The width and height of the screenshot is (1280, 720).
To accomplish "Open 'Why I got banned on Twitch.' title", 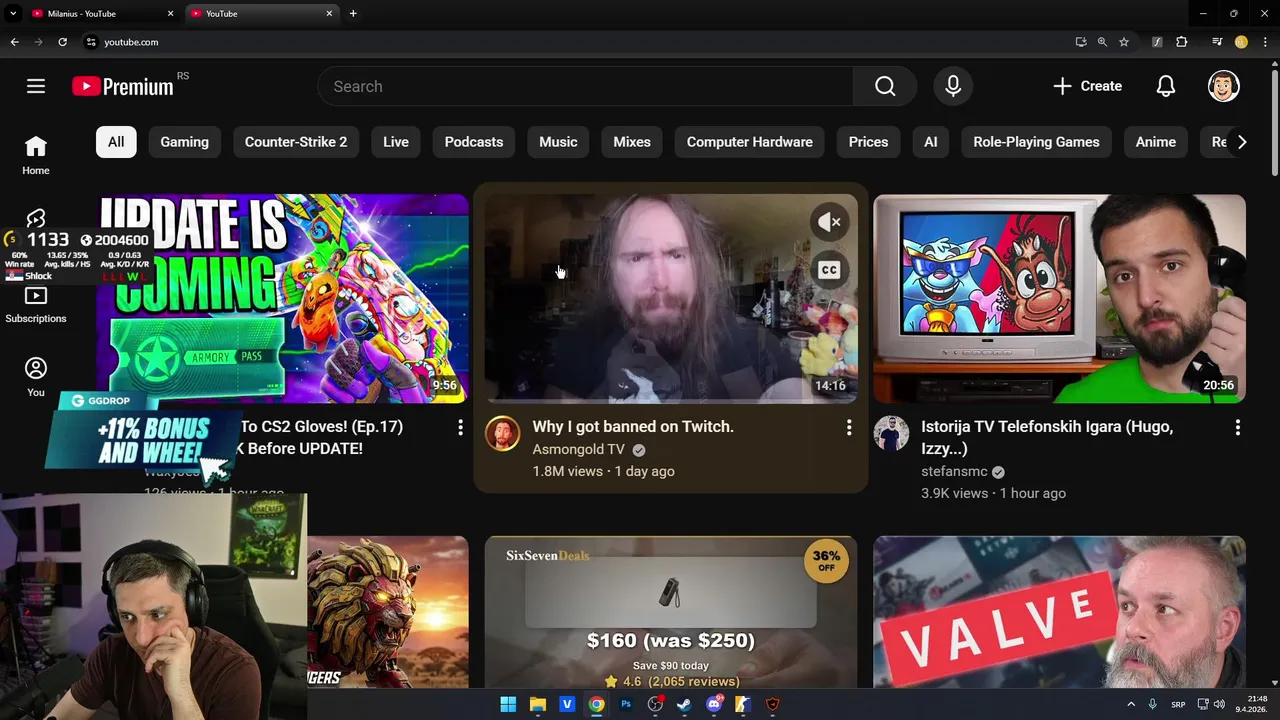I will tap(633, 426).
